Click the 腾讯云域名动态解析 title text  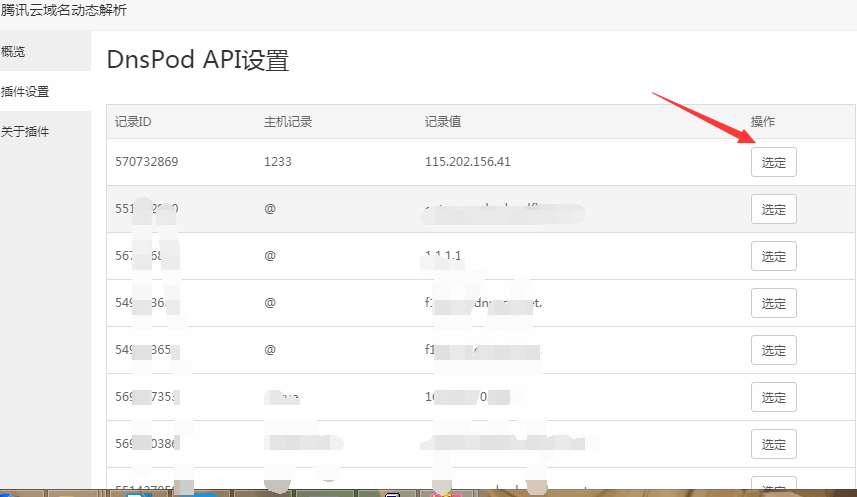63,10
